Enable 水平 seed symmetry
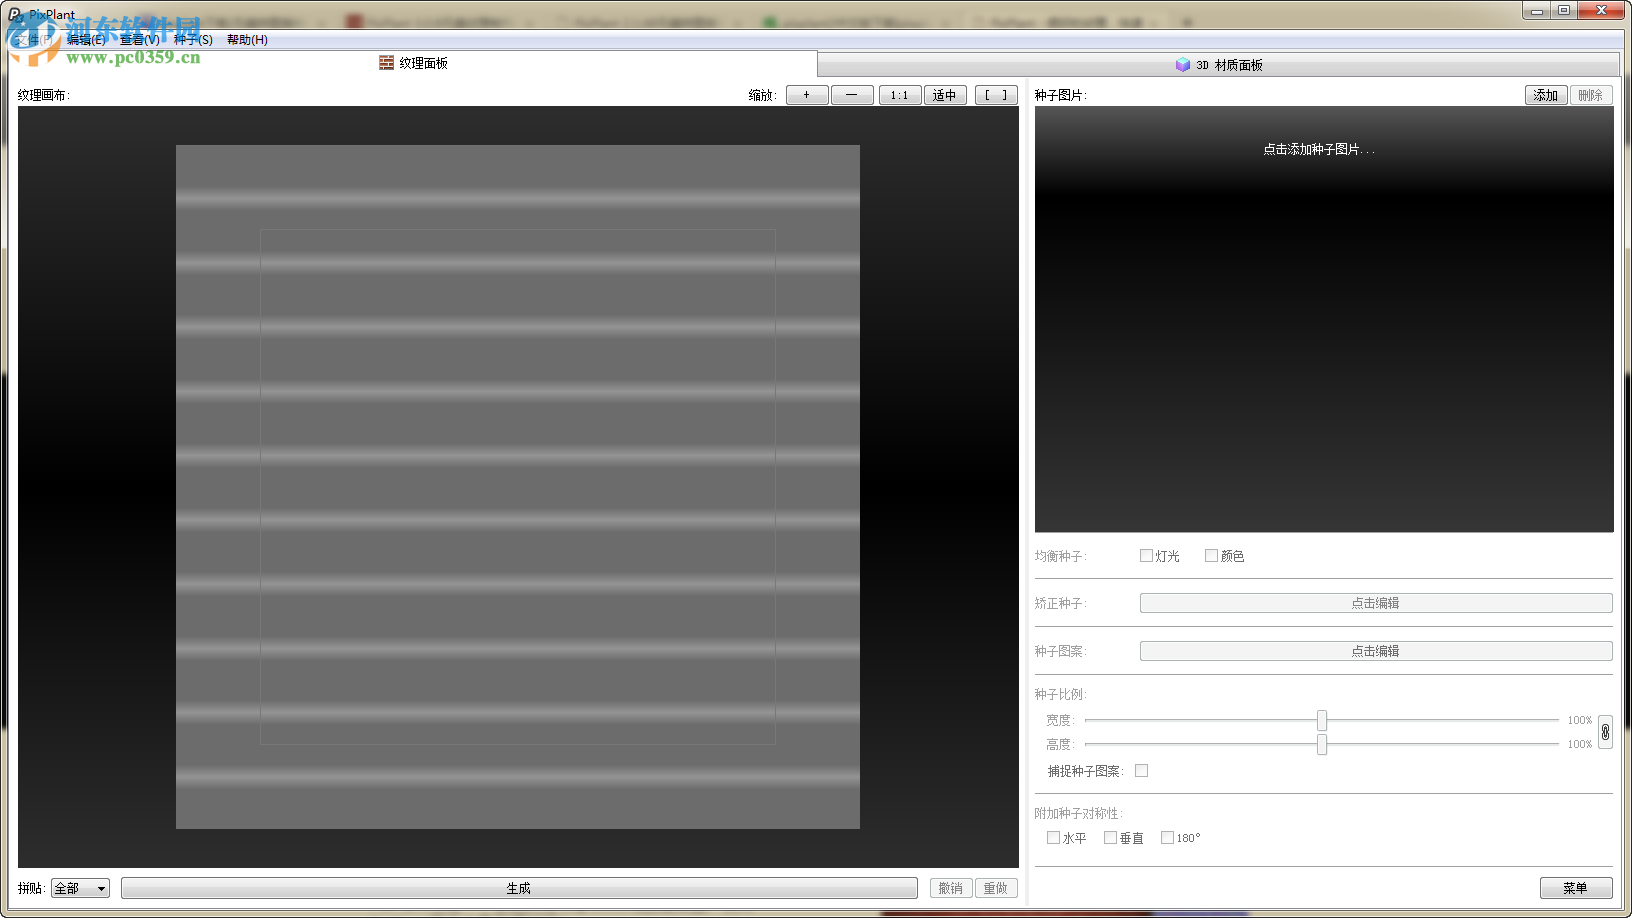1632x918 pixels. point(1053,838)
